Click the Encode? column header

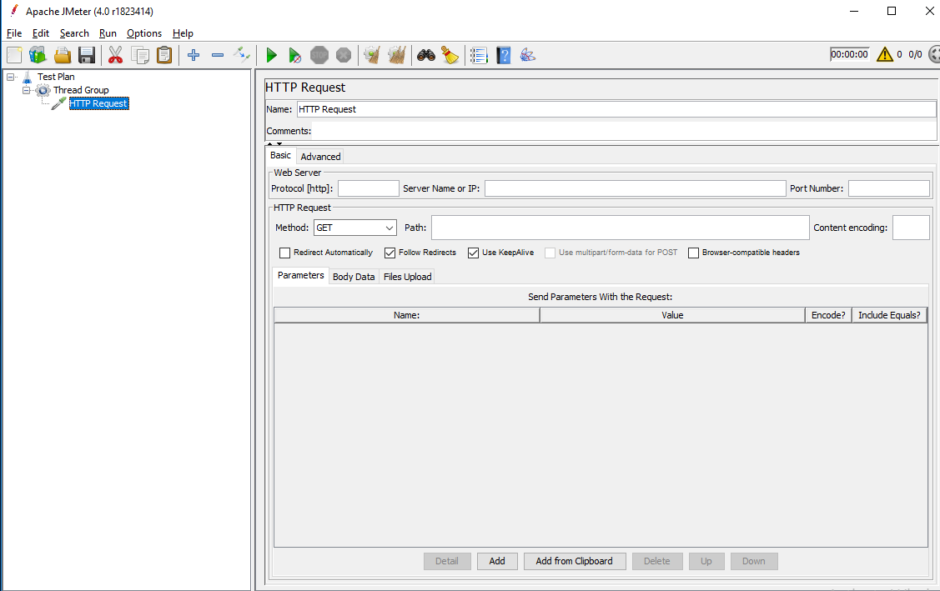click(828, 315)
